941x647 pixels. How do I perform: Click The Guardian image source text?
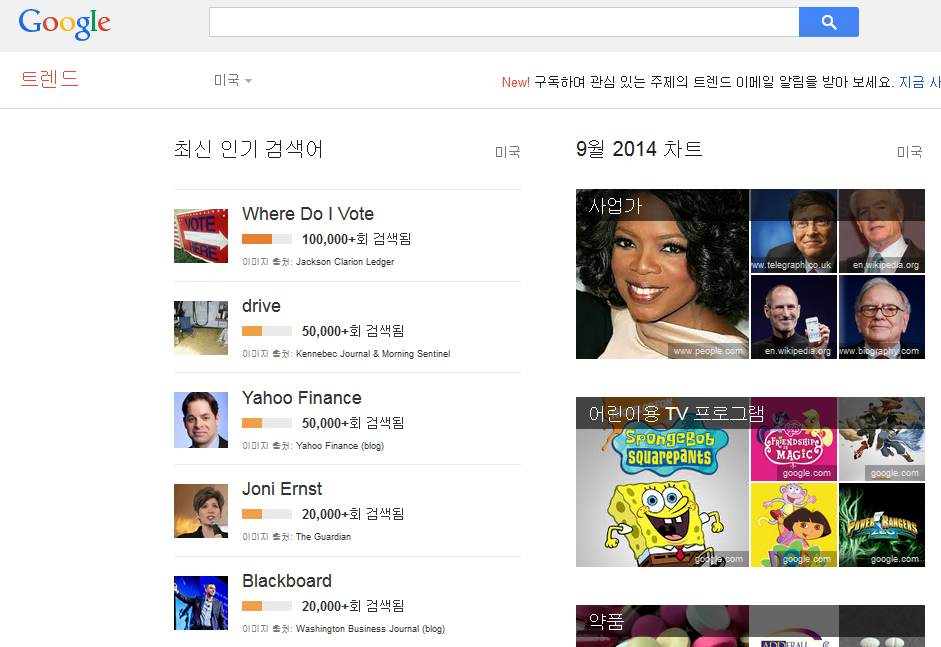pyautogui.click(x=323, y=537)
